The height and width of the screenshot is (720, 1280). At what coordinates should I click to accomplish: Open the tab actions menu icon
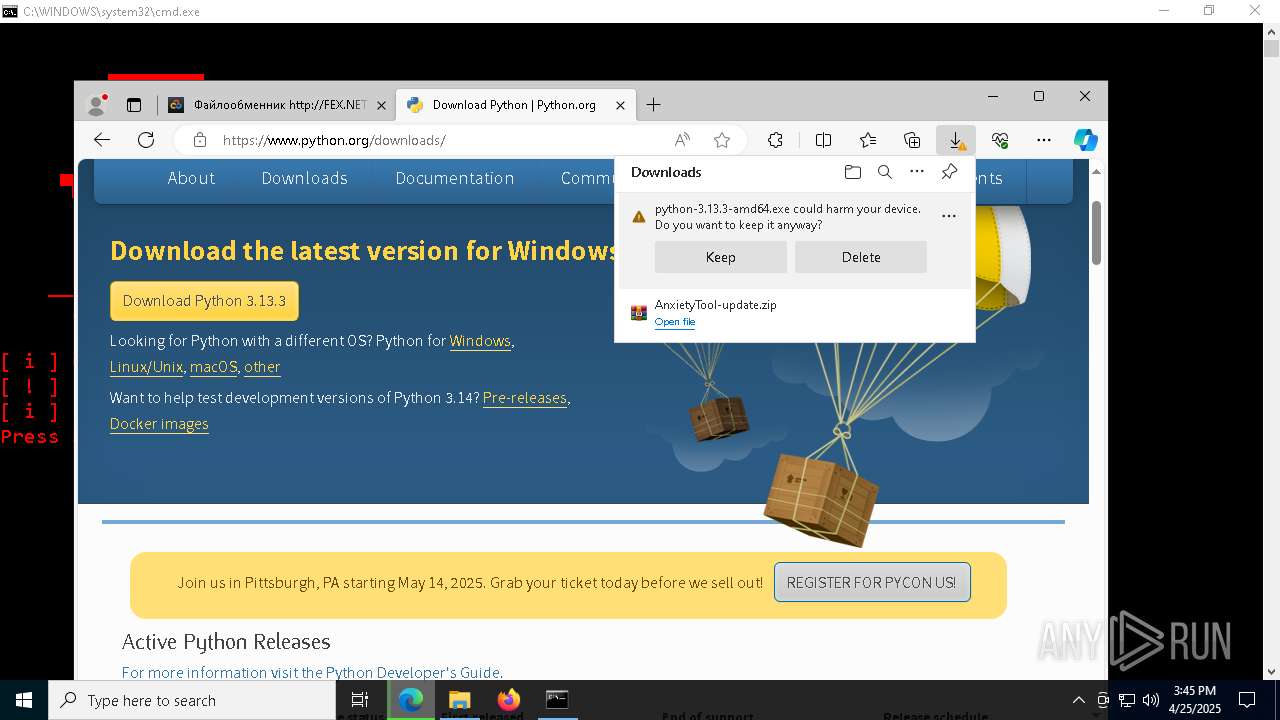click(134, 105)
